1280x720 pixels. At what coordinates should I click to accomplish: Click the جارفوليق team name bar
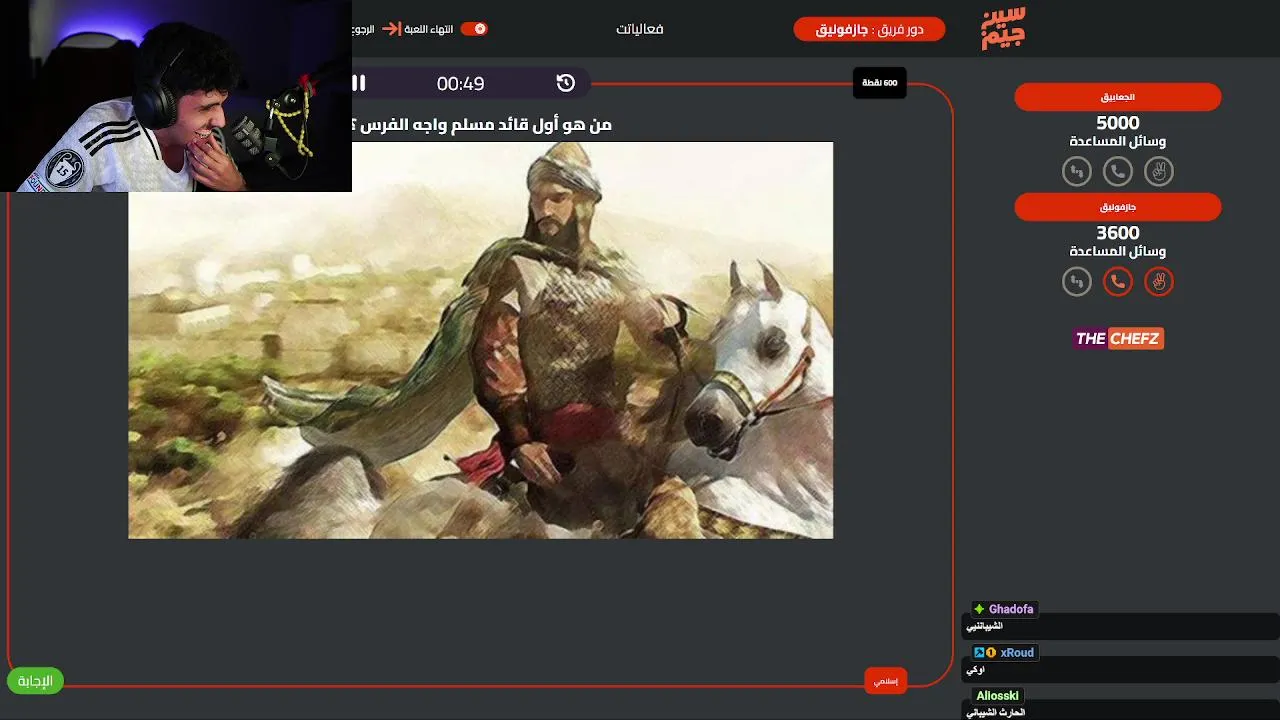[1118, 207]
